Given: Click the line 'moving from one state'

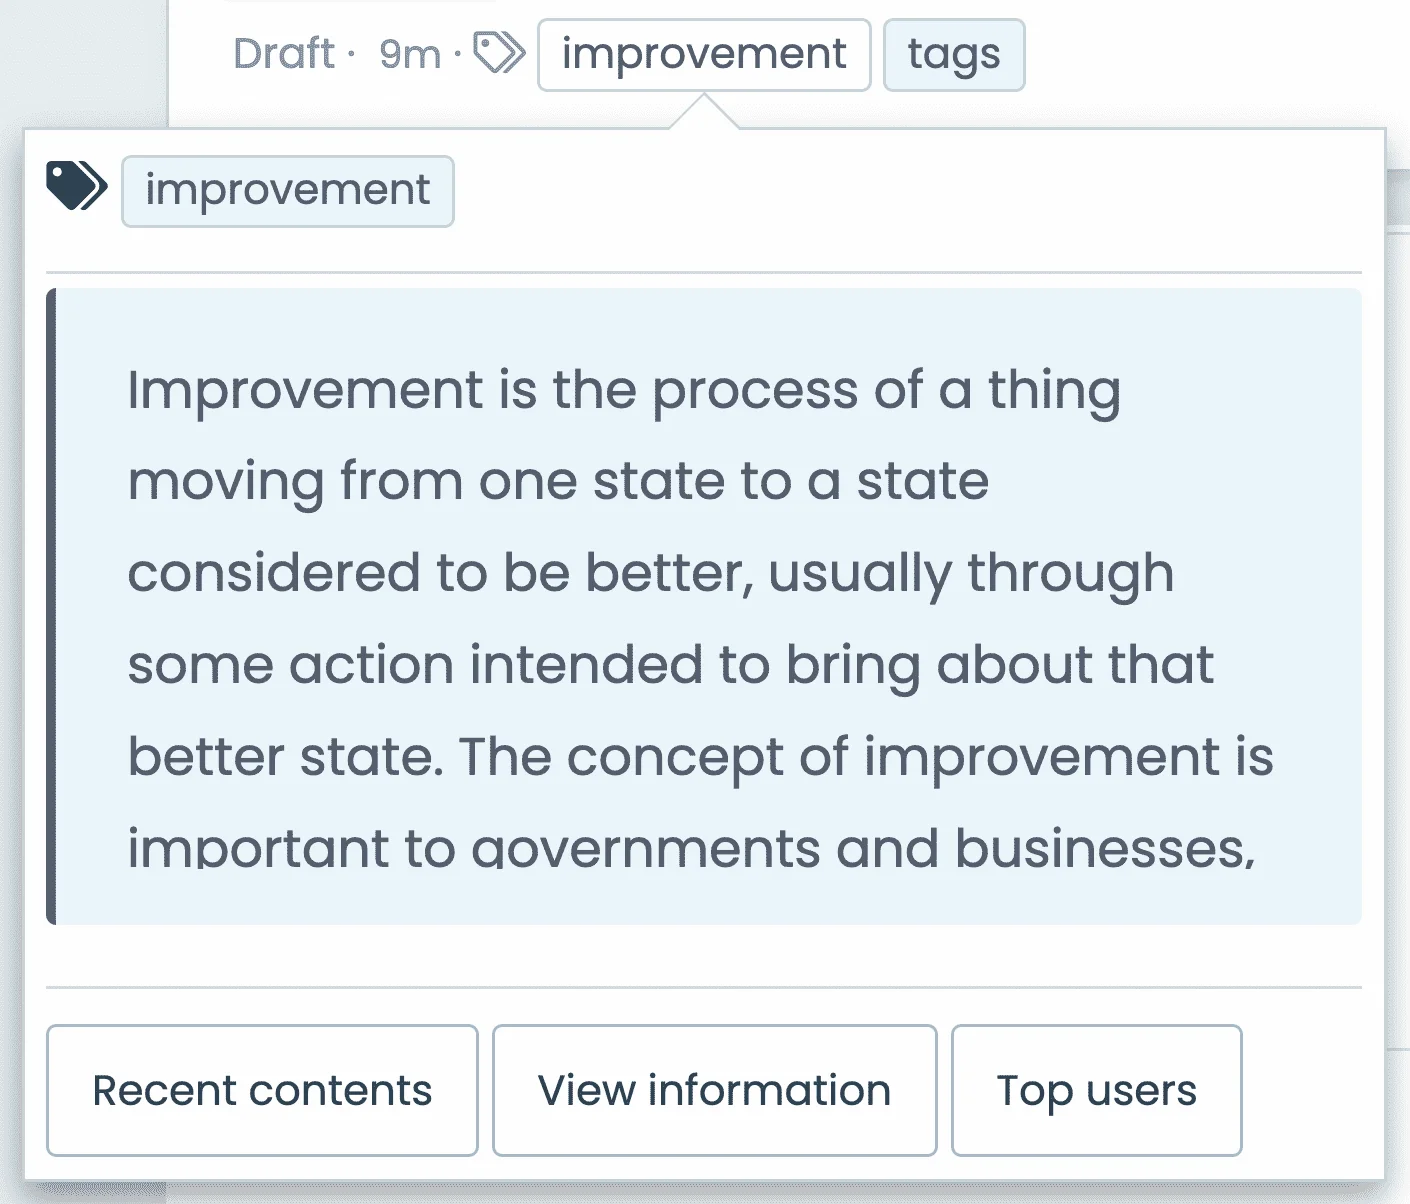Looking at the screenshot, I should [x=559, y=481].
